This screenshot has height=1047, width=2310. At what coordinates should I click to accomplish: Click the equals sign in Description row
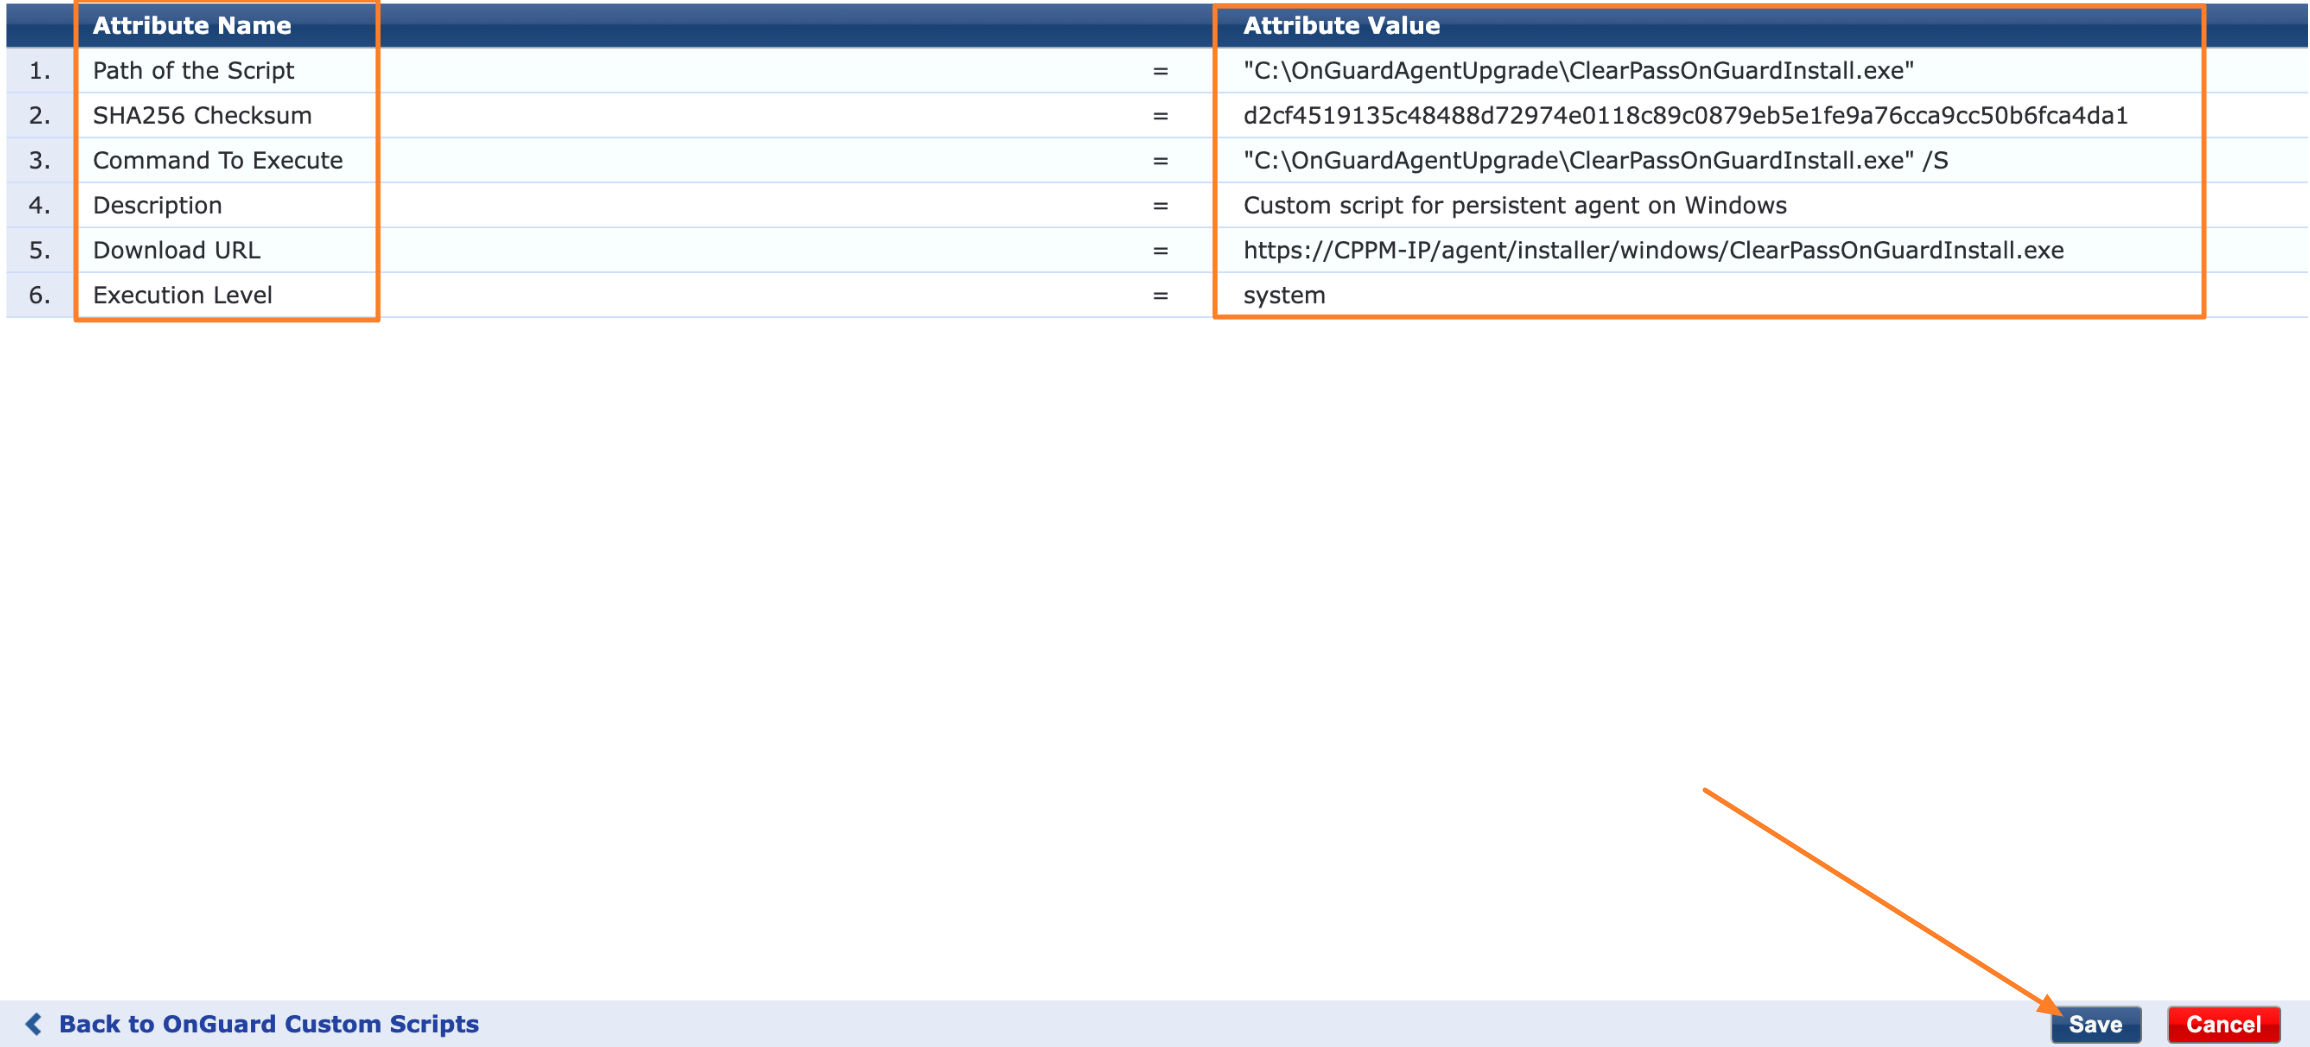tap(1160, 207)
